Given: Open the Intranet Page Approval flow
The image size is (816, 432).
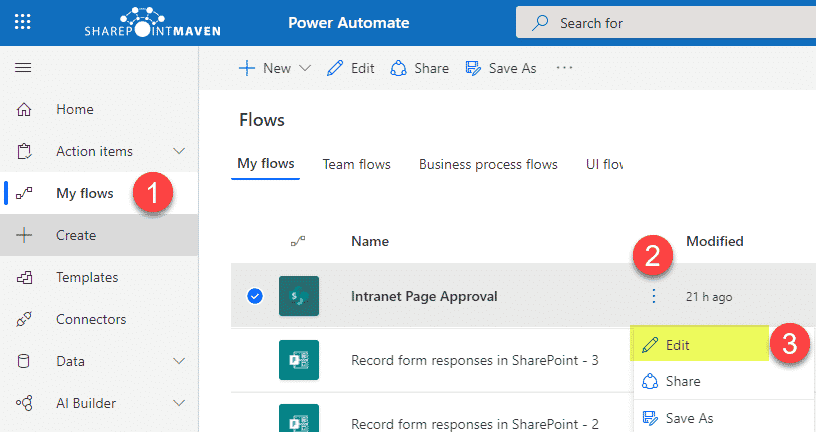Looking at the screenshot, I should click(x=424, y=296).
